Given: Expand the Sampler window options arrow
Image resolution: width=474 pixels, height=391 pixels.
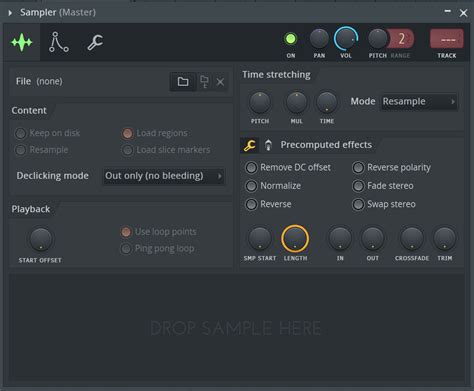Looking at the screenshot, I should 10,13.
